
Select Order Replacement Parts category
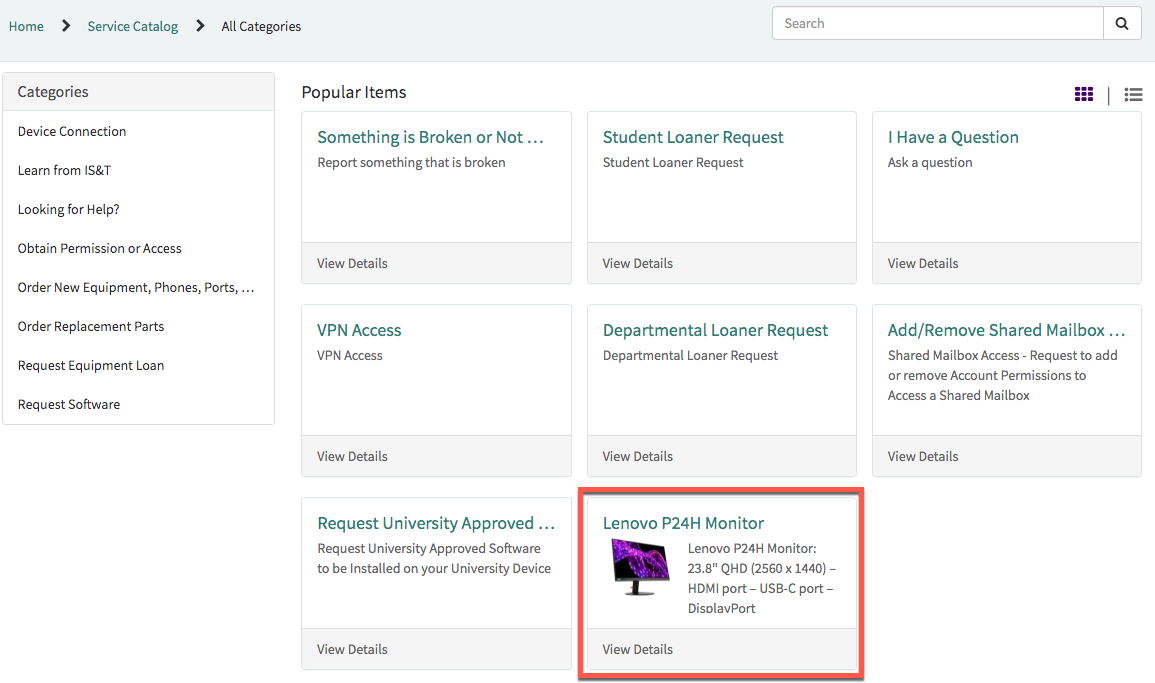pyautogui.click(x=90, y=326)
